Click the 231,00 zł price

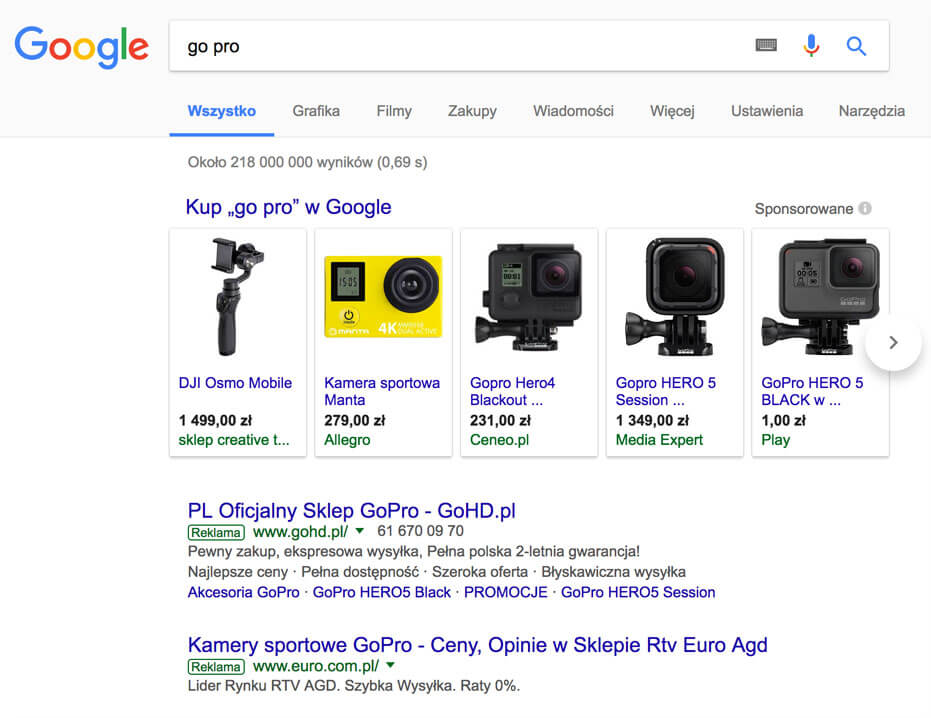(501, 420)
